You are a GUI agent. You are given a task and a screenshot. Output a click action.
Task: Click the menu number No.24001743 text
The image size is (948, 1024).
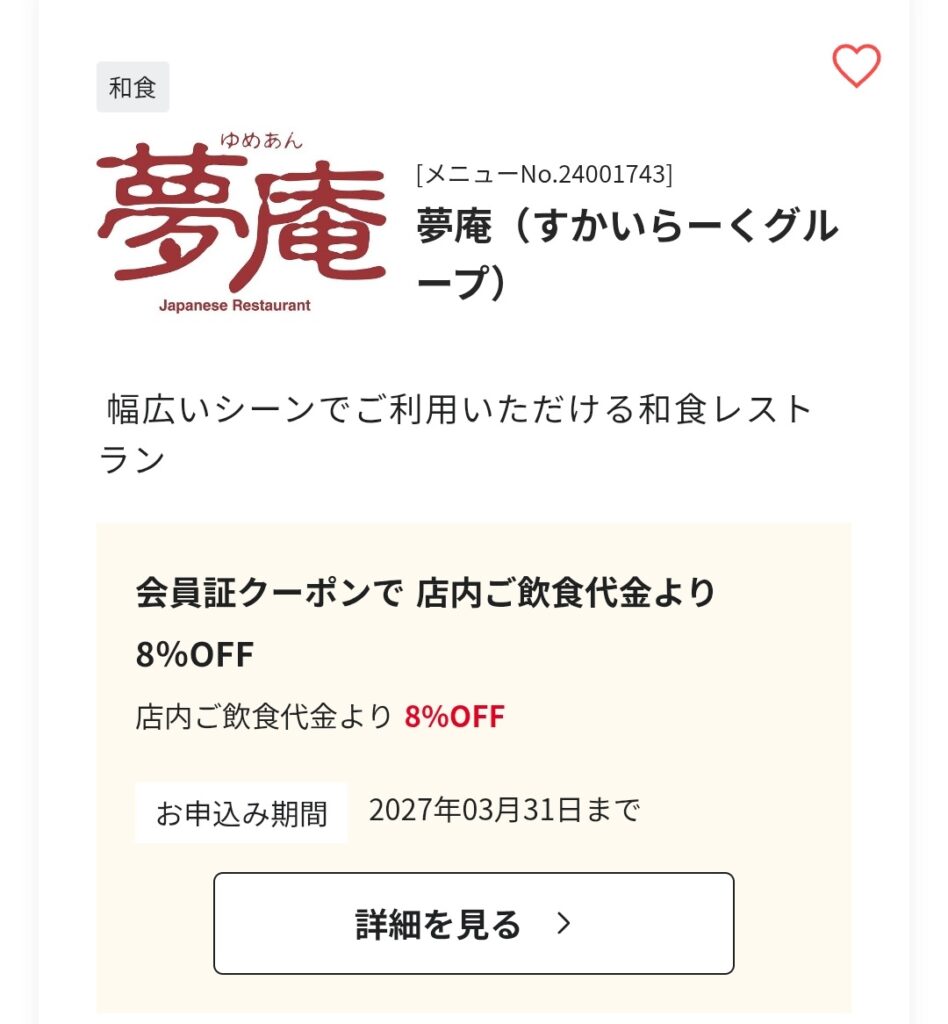coord(545,174)
